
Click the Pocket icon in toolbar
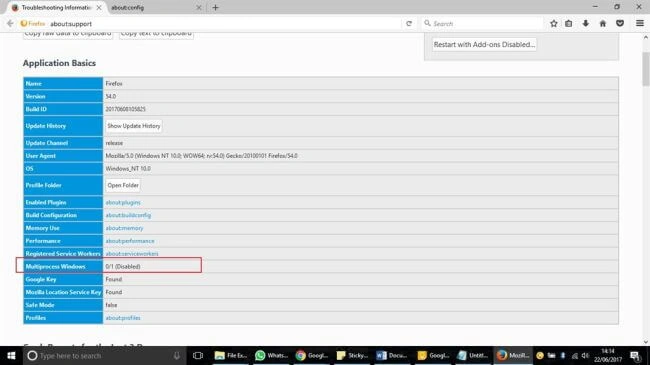(x=620, y=24)
